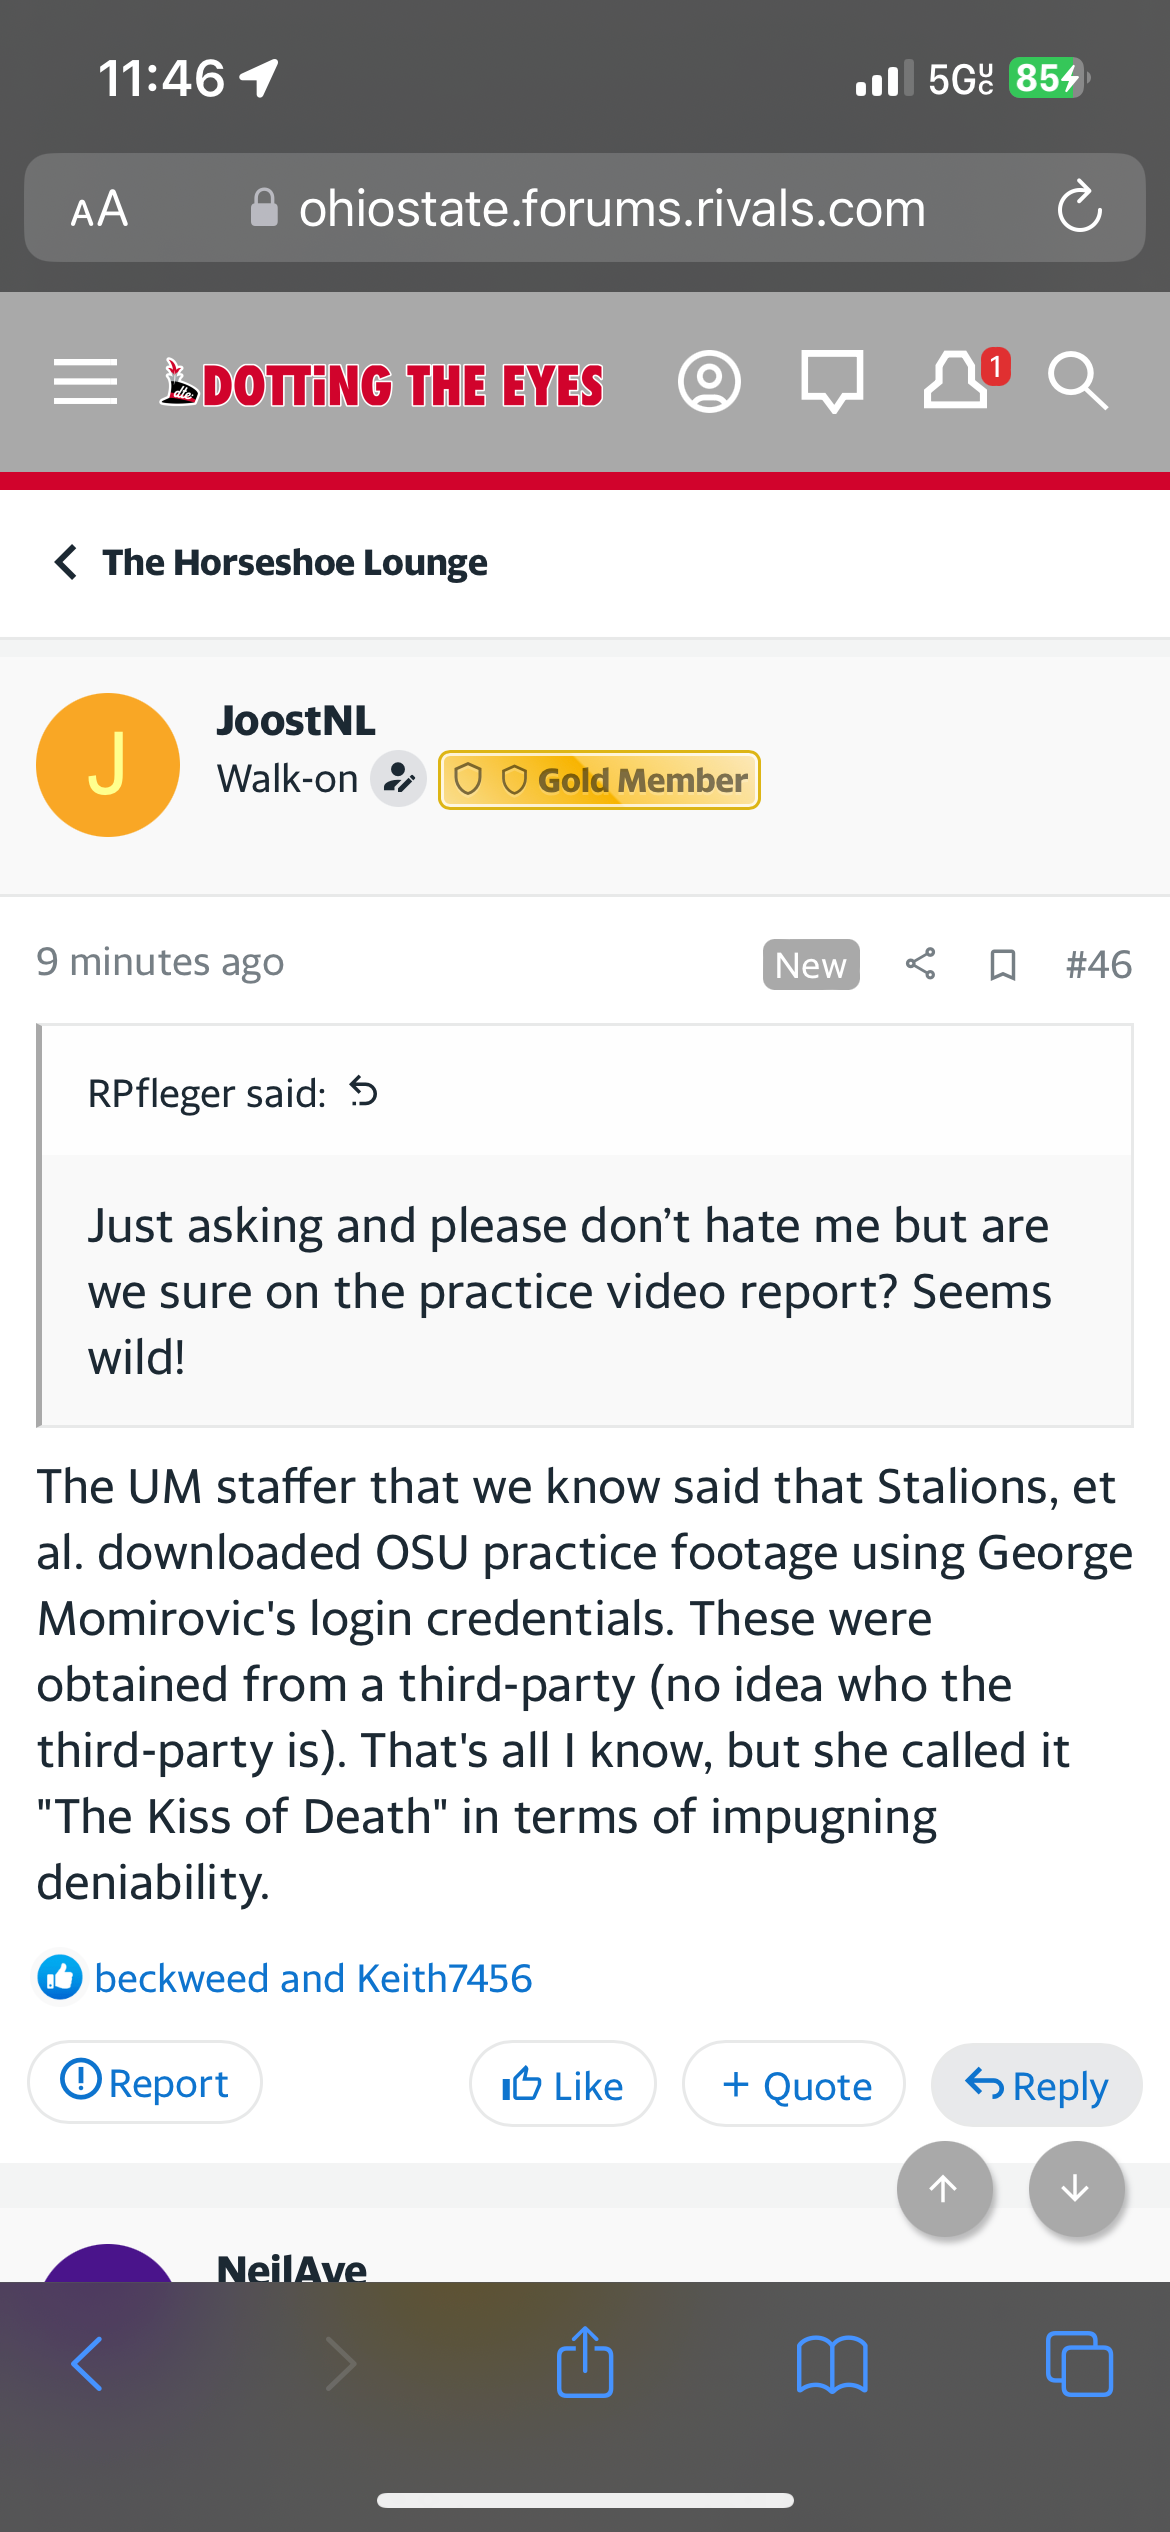1170x2532 pixels.
Task: Like JoostNL's post
Action: point(563,2085)
